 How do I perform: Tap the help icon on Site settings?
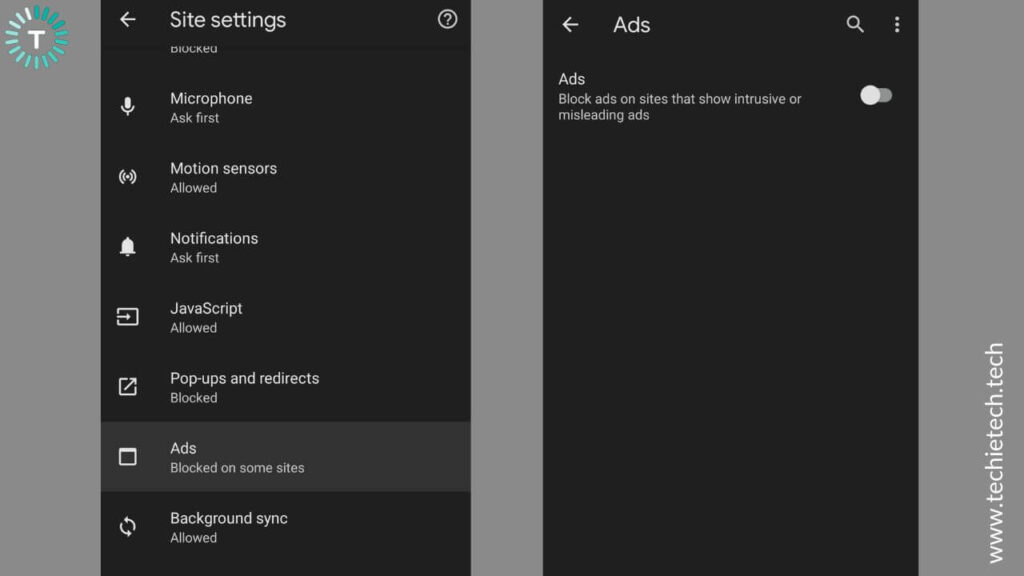pyautogui.click(x=447, y=20)
